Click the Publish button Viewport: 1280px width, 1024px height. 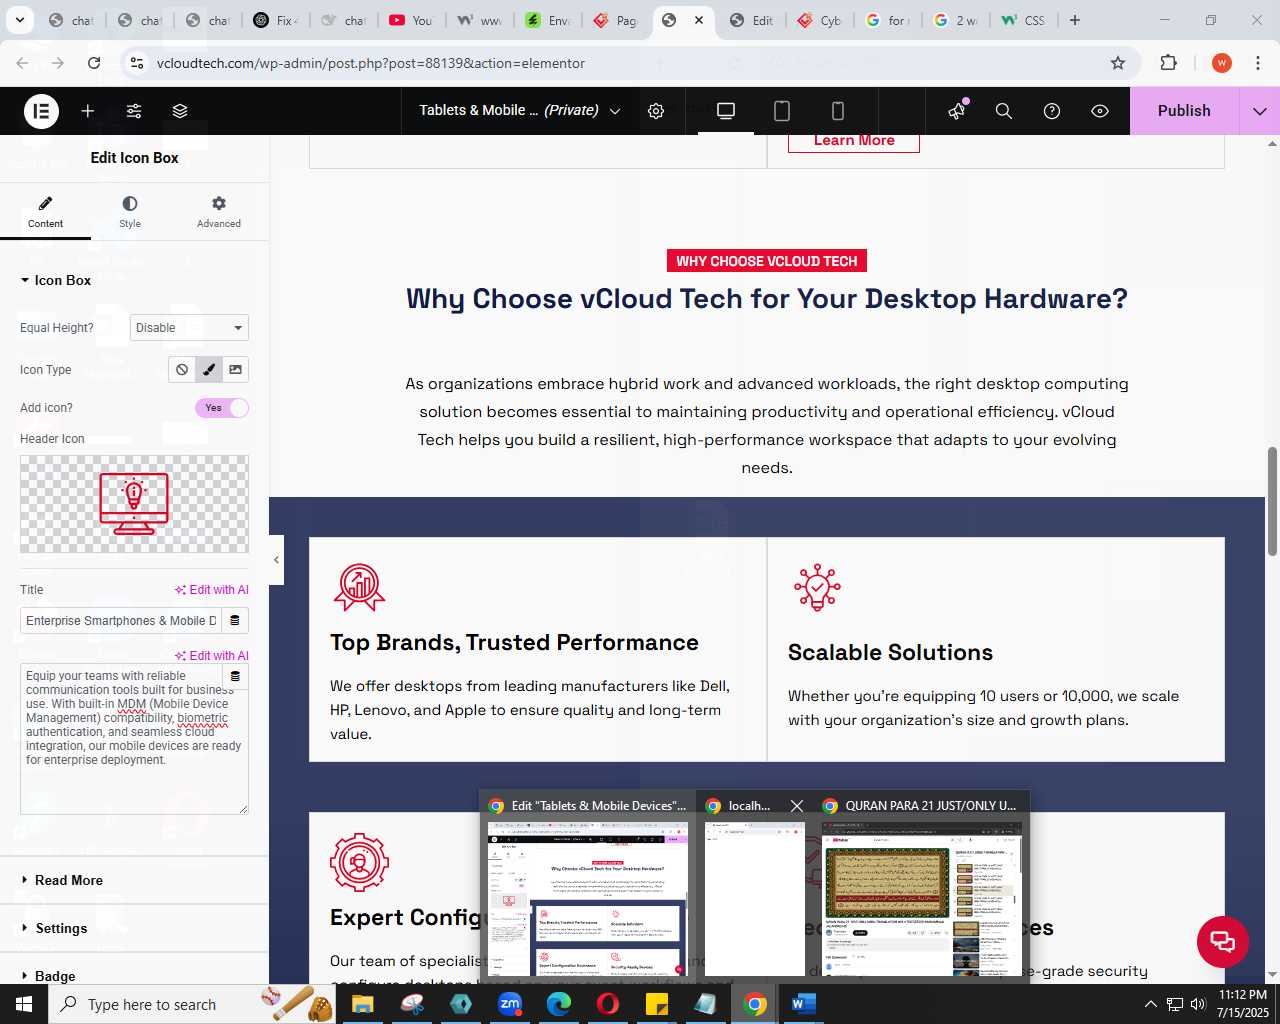[x=1184, y=111]
